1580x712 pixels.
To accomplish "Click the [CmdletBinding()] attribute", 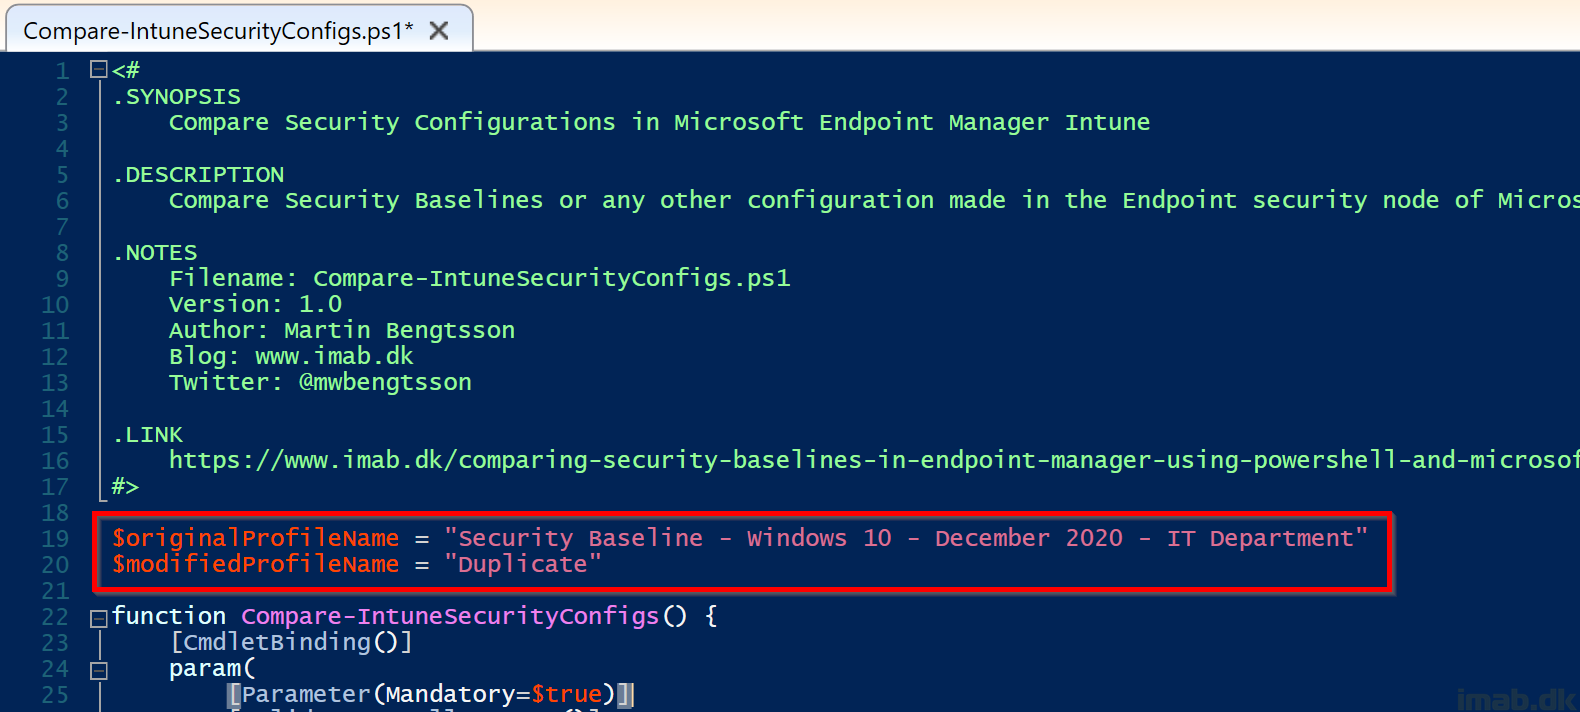I will (x=291, y=642).
